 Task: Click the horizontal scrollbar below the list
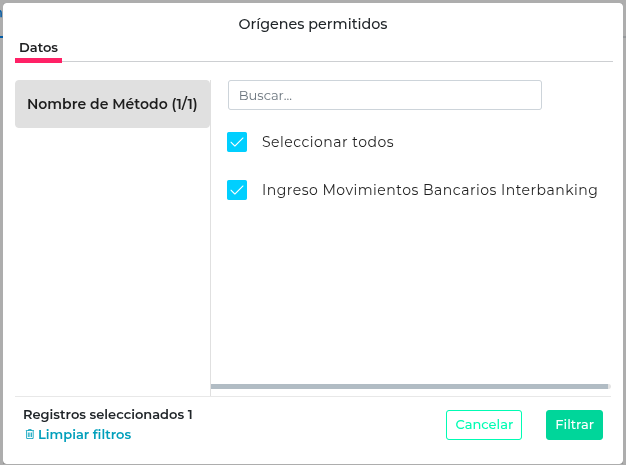pyautogui.click(x=410, y=386)
